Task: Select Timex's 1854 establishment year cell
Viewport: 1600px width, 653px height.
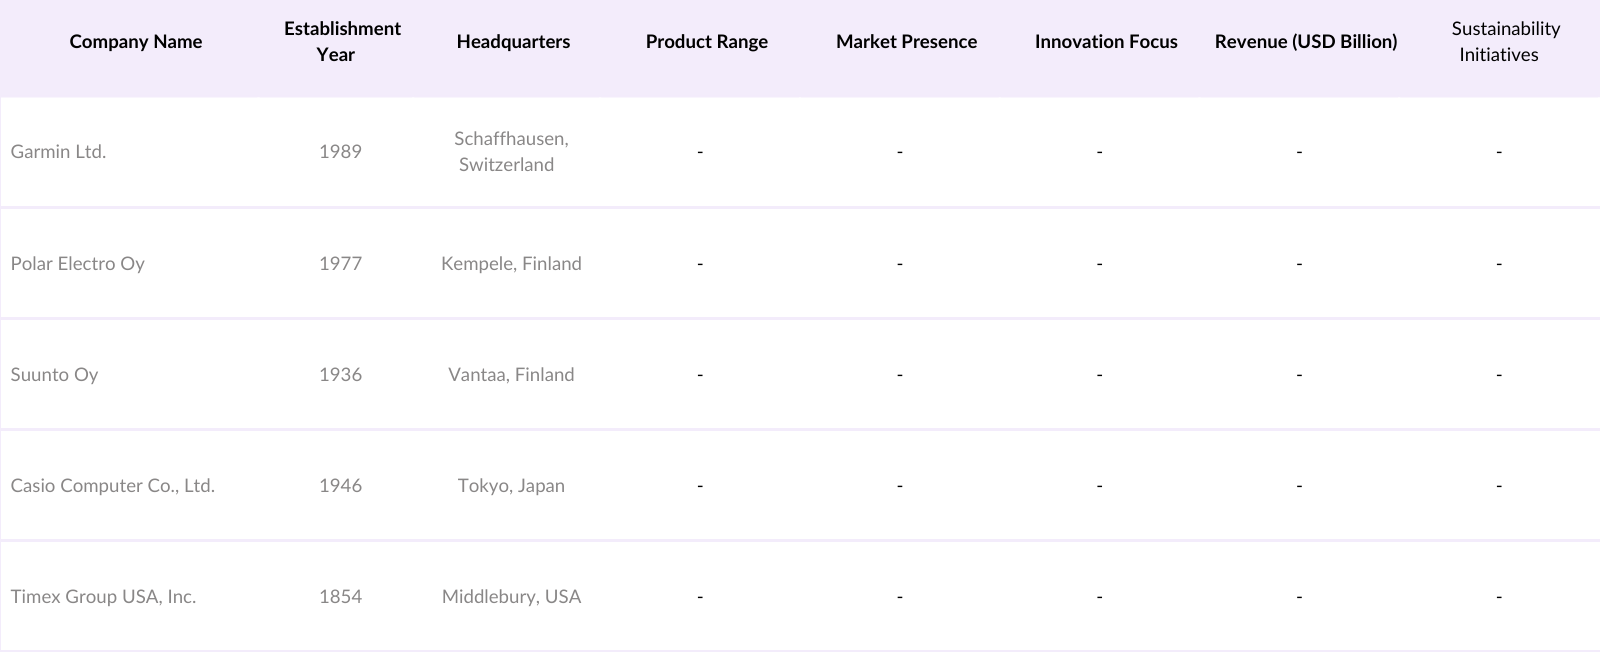Action: [340, 597]
